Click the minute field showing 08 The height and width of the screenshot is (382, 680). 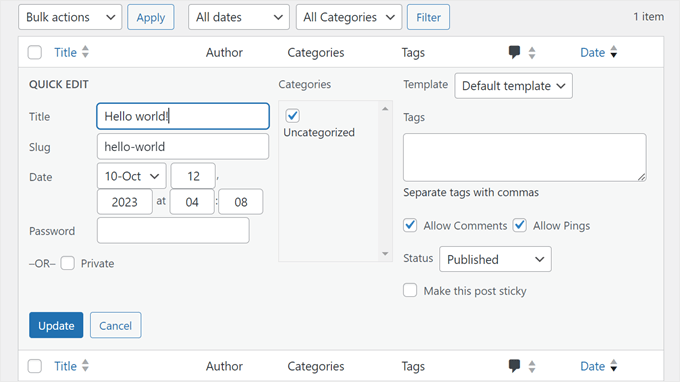pos(241,202)
